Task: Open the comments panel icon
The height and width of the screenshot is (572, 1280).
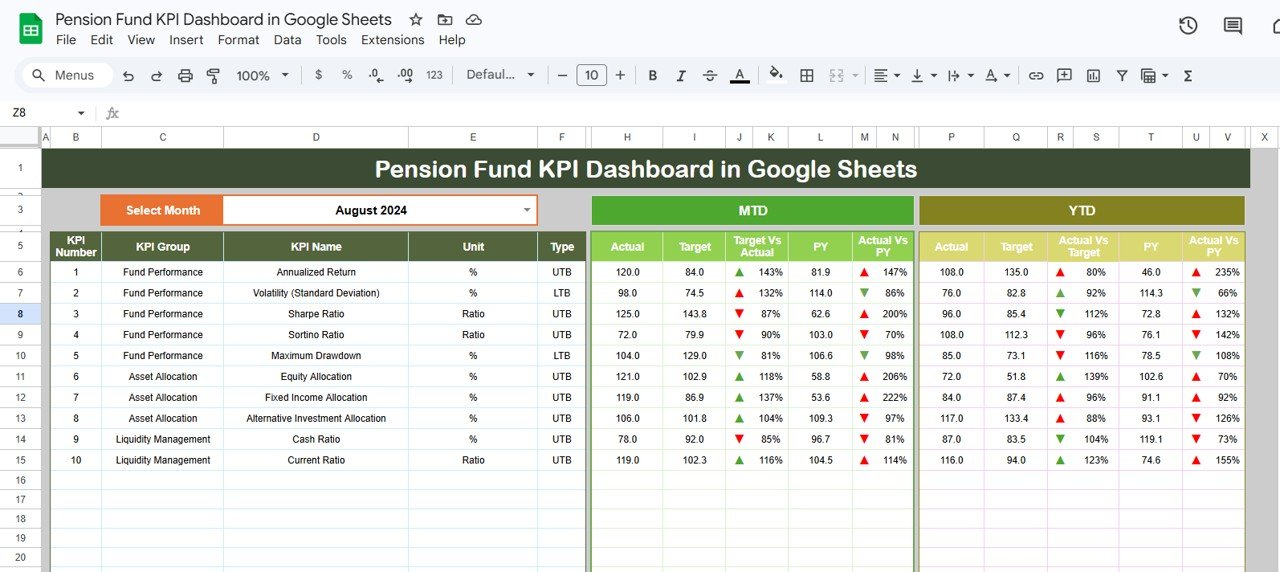Action: click(x=1233, y=26)
